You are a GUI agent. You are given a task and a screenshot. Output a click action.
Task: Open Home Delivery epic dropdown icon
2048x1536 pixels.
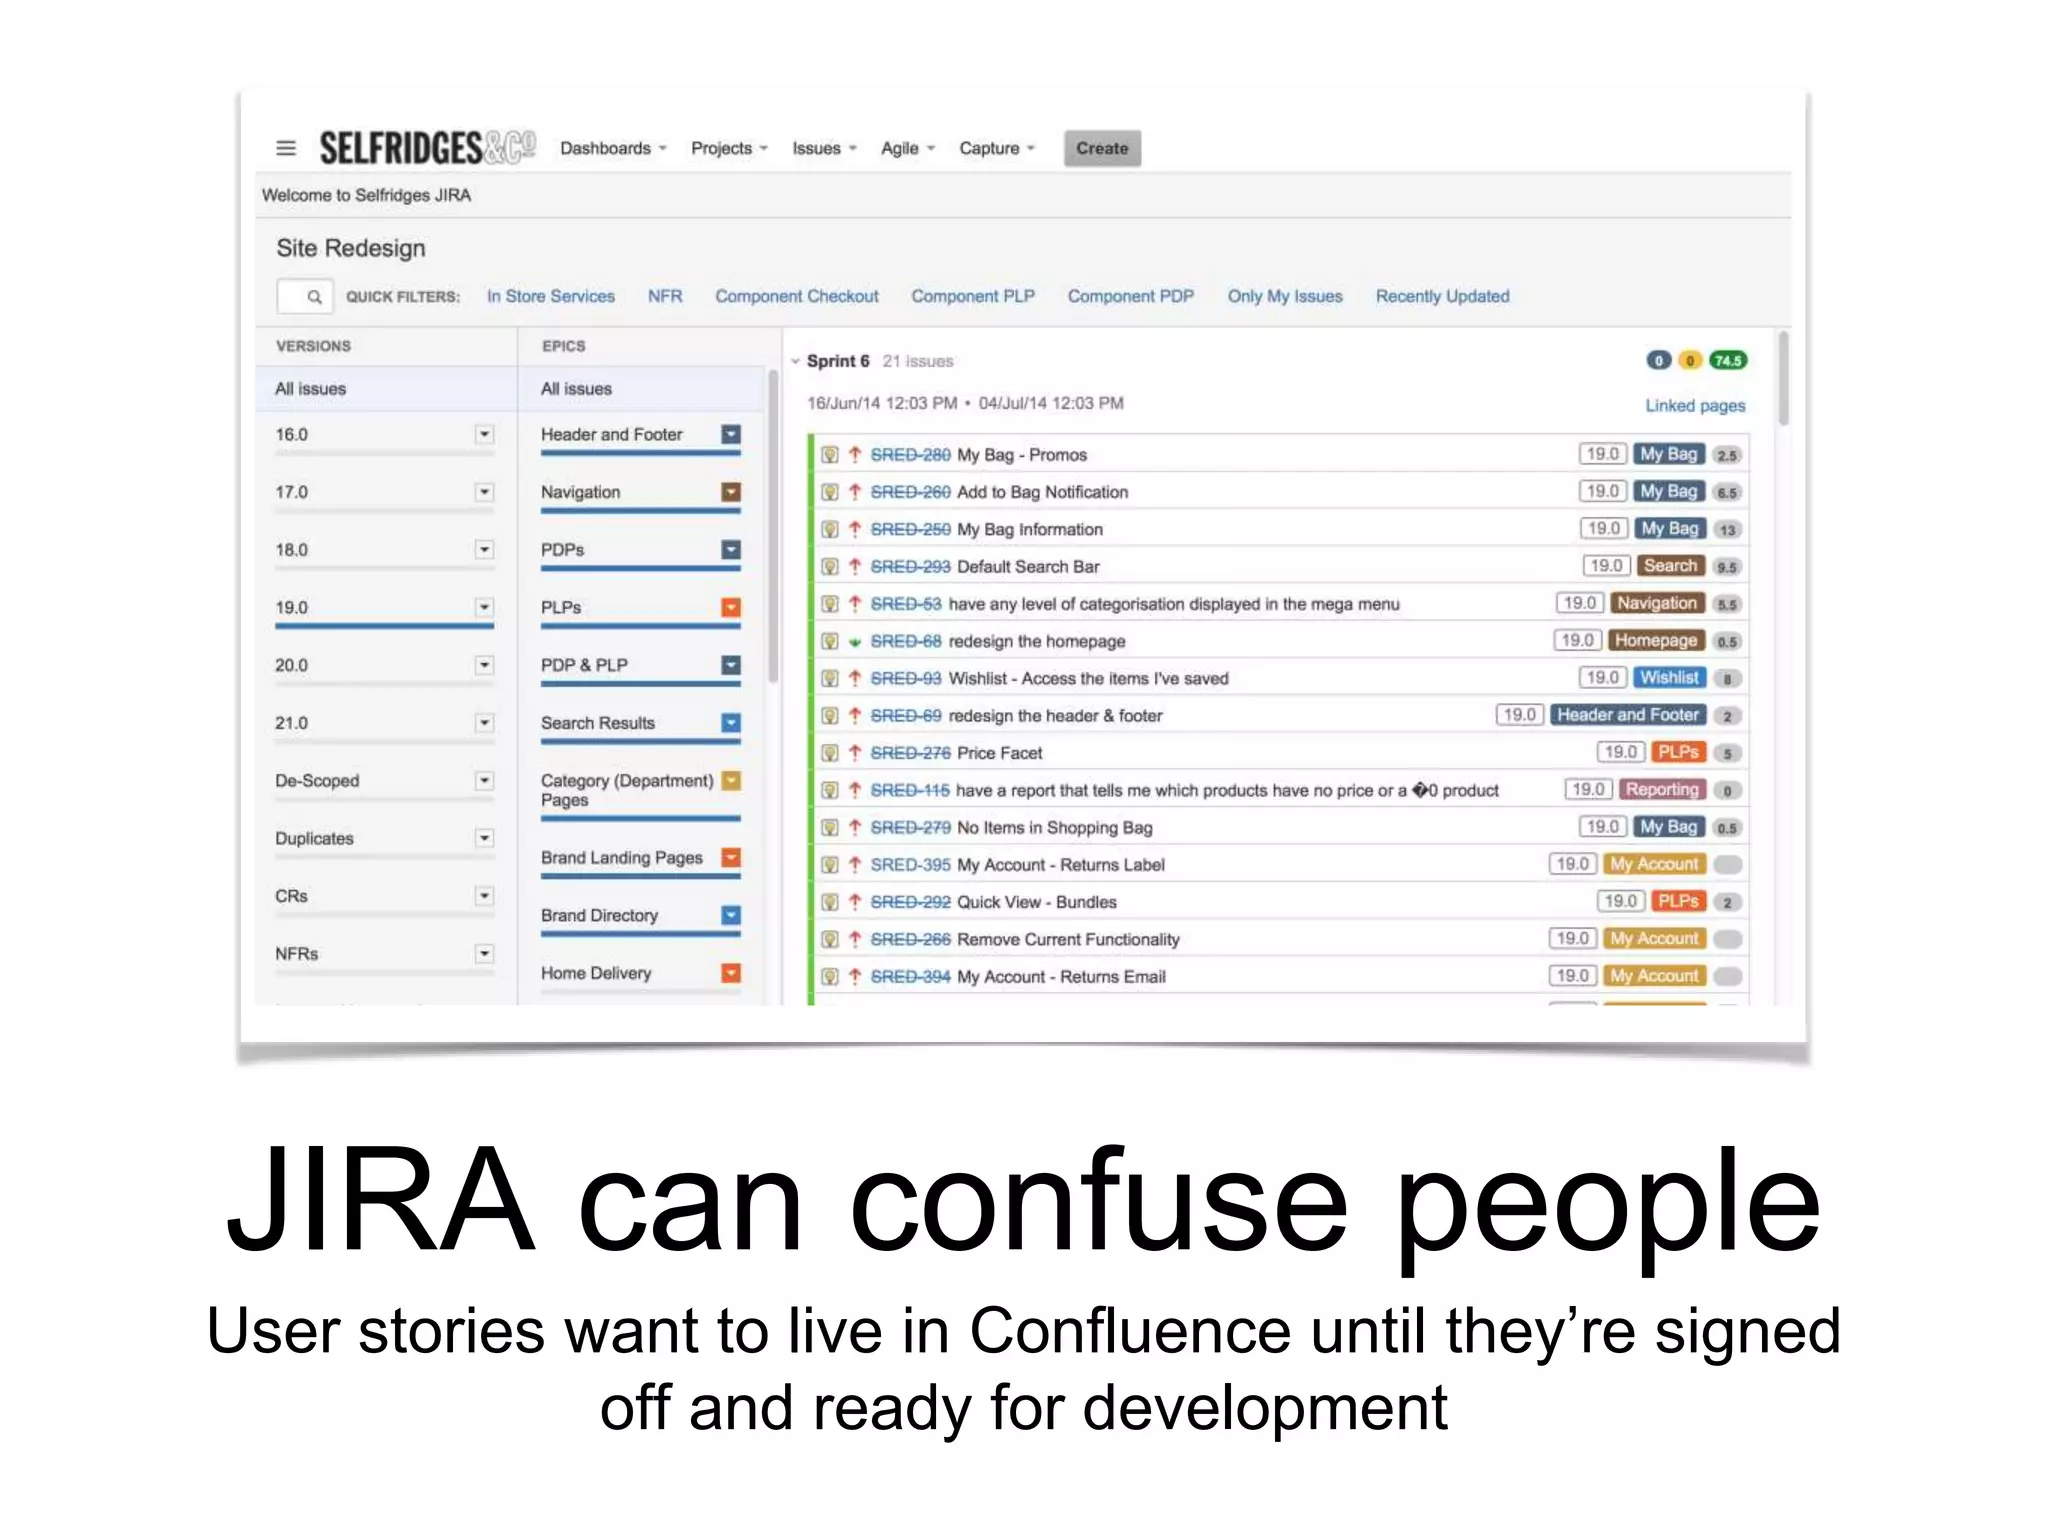click(x=731, y=972)
